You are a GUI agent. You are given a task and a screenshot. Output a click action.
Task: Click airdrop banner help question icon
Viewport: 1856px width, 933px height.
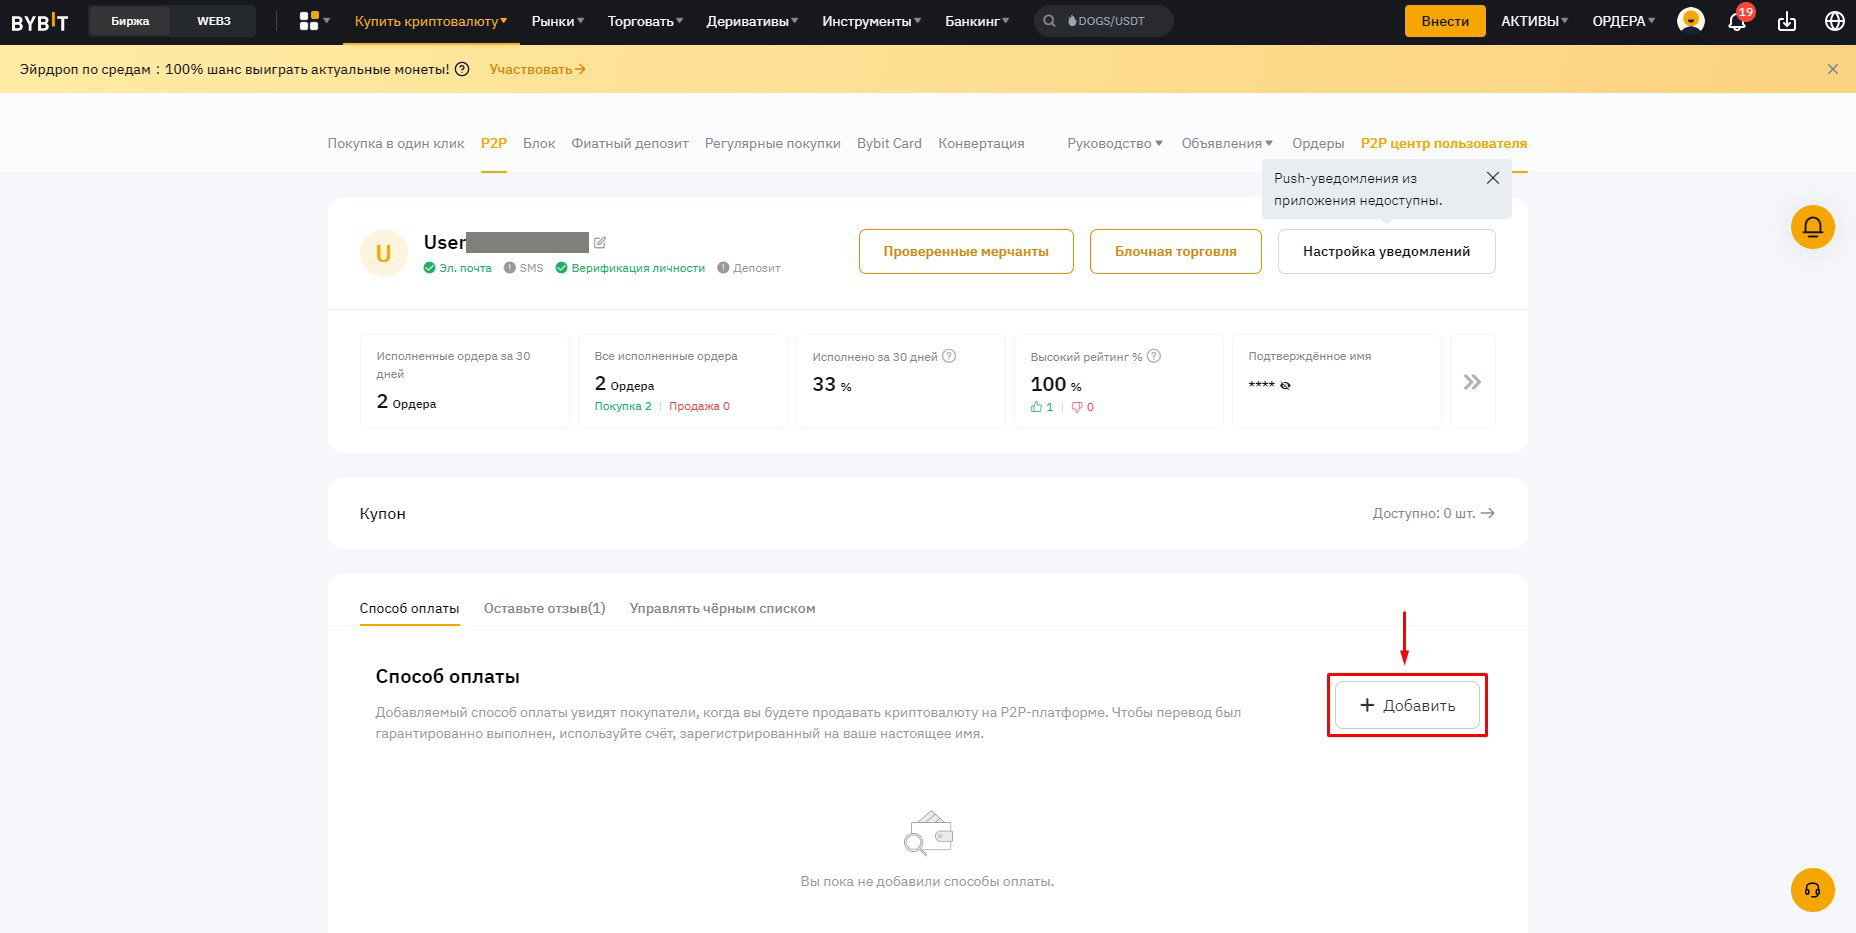[462, 69]
